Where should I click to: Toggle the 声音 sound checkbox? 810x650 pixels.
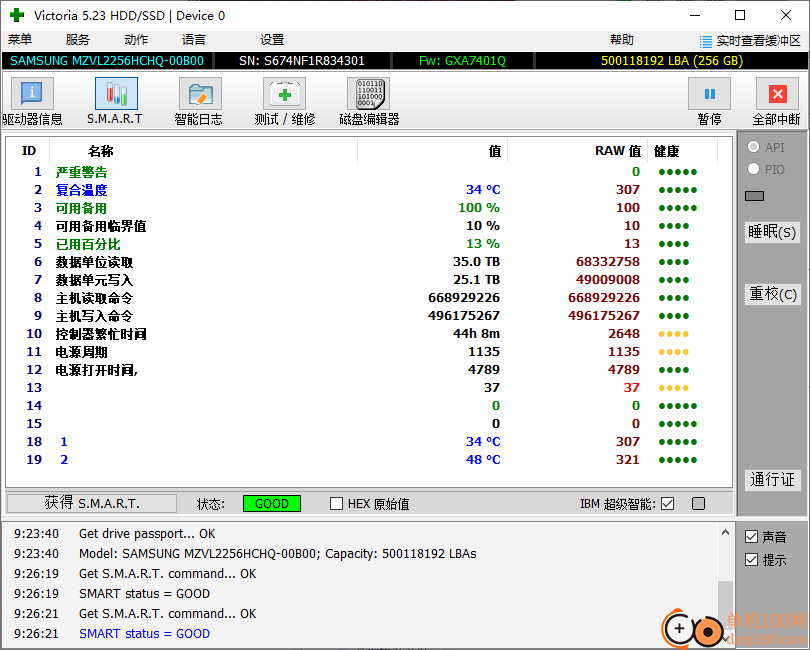pos(752,537)
